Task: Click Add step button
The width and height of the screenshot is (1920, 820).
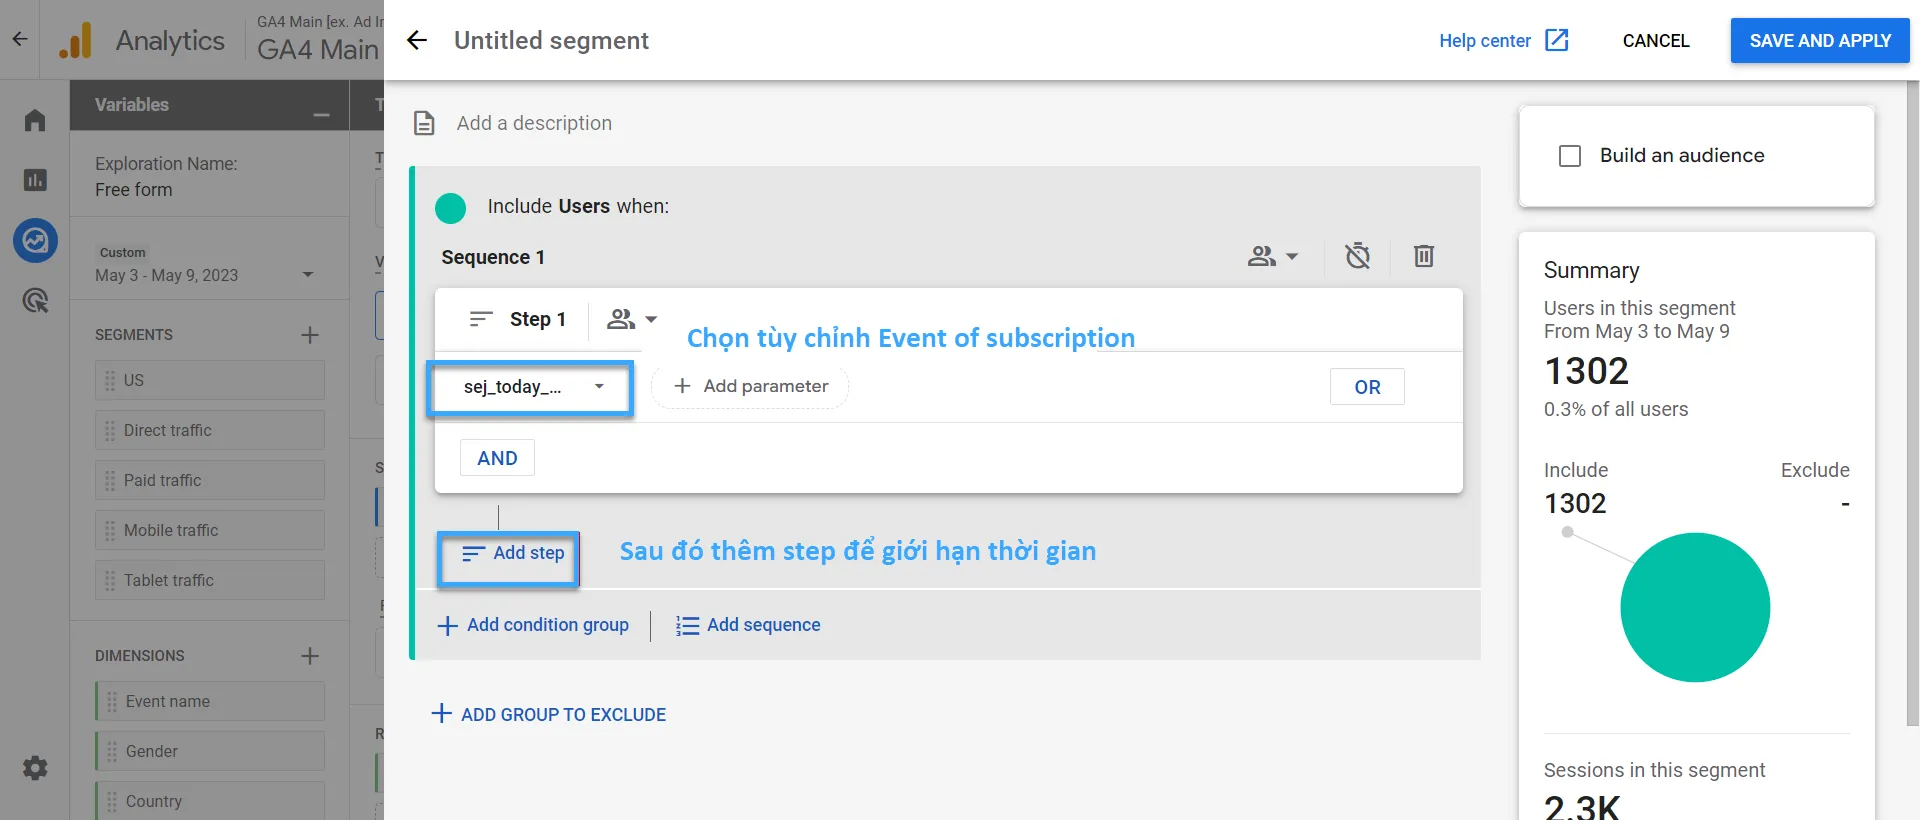Action: tap(512, 553)
